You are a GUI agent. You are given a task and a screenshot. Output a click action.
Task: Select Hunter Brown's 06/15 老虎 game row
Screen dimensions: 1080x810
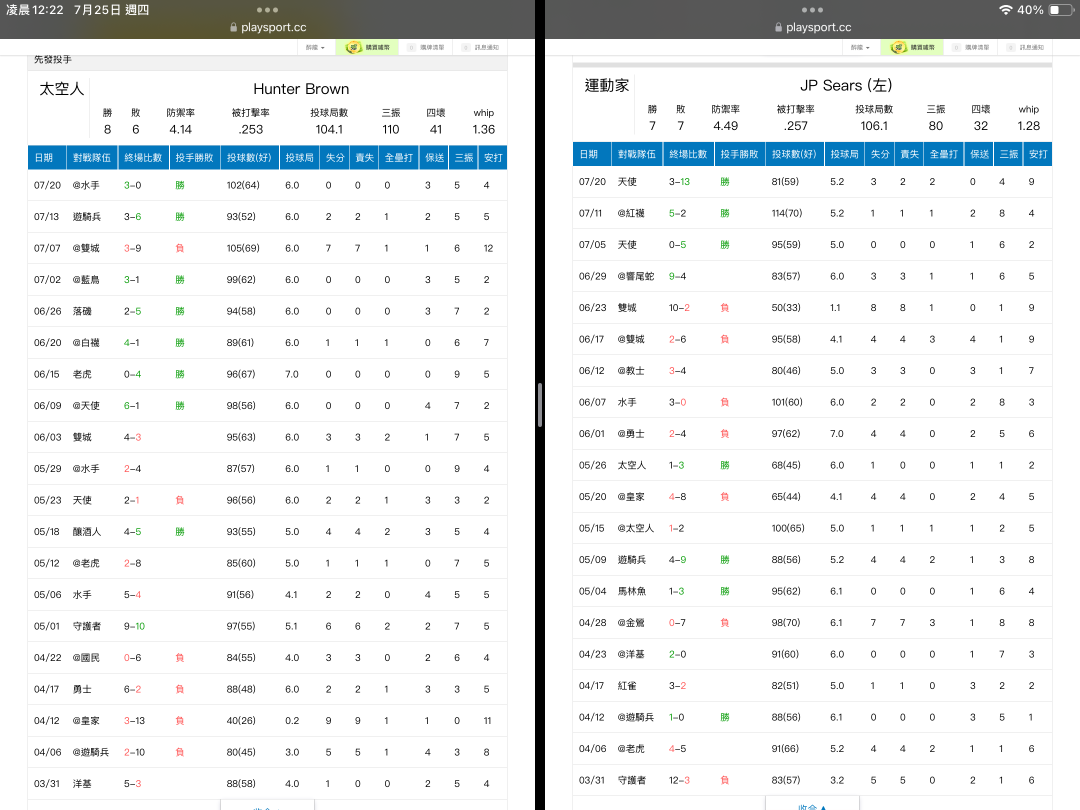coord(267,374)
